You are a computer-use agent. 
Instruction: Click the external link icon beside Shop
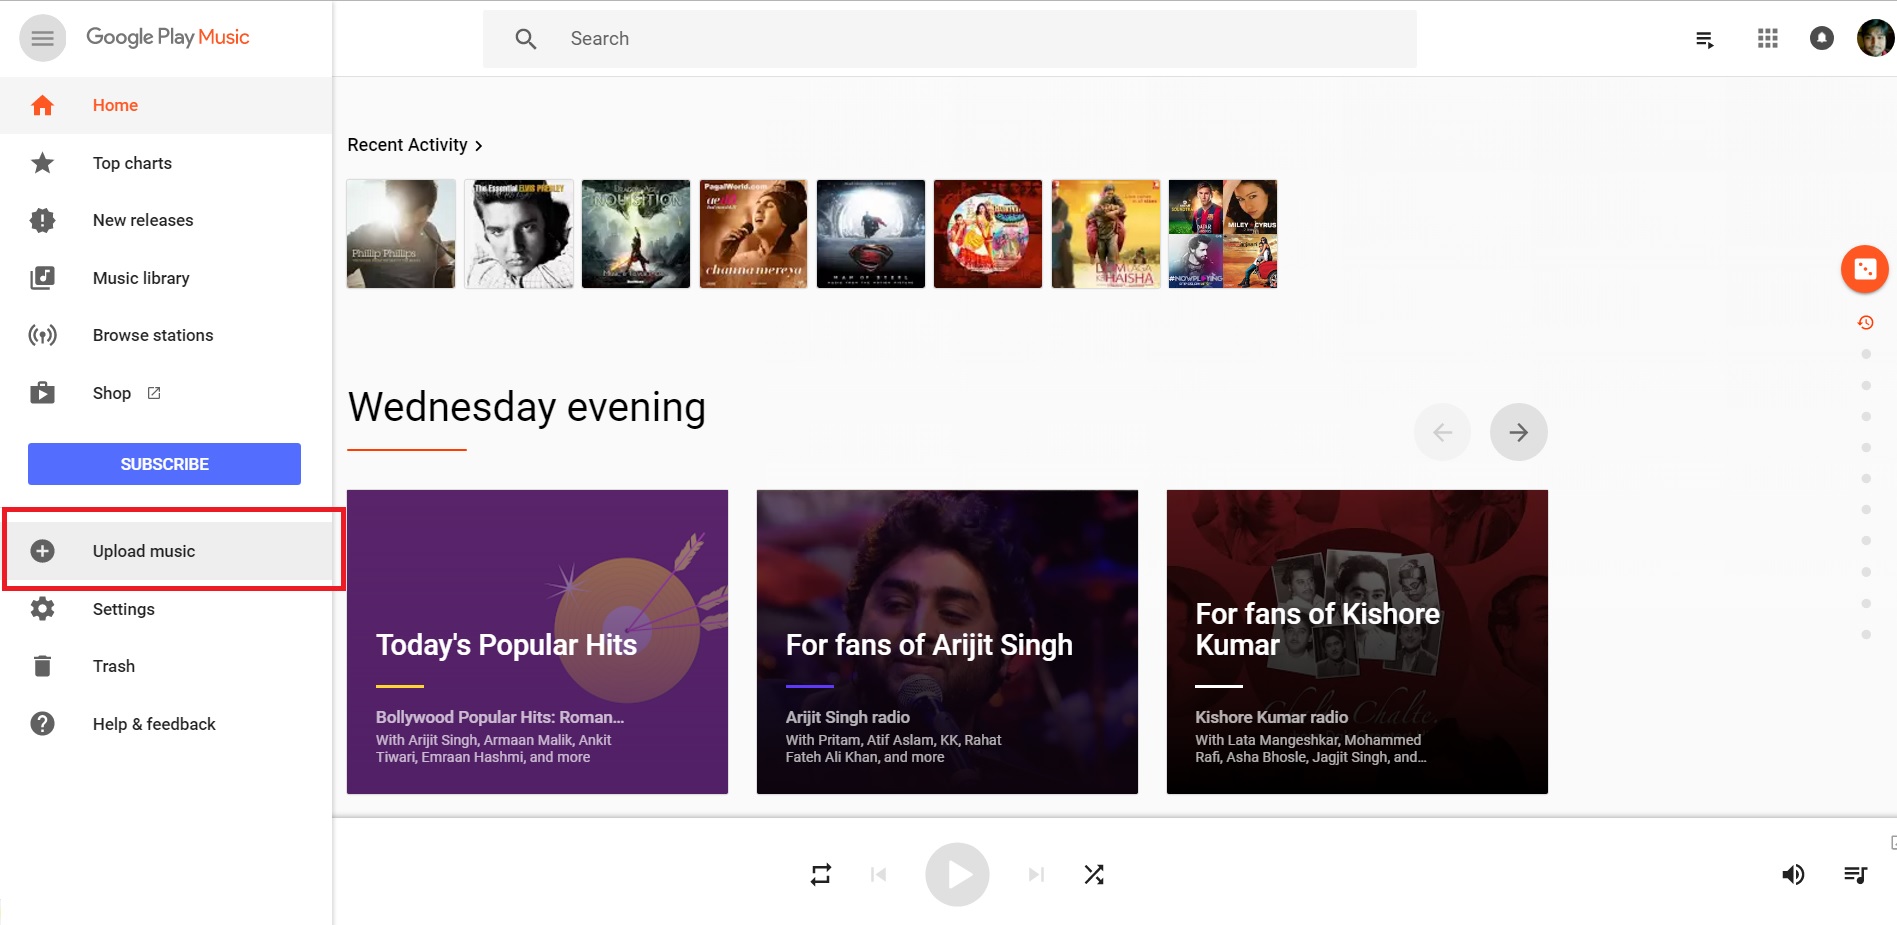(x=154, y=393)
